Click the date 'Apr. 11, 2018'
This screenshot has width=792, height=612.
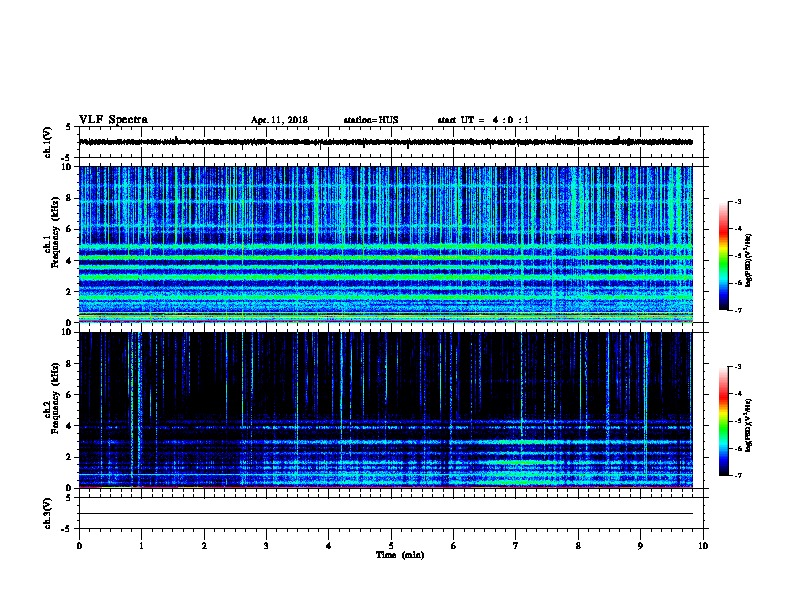[279, 120]
